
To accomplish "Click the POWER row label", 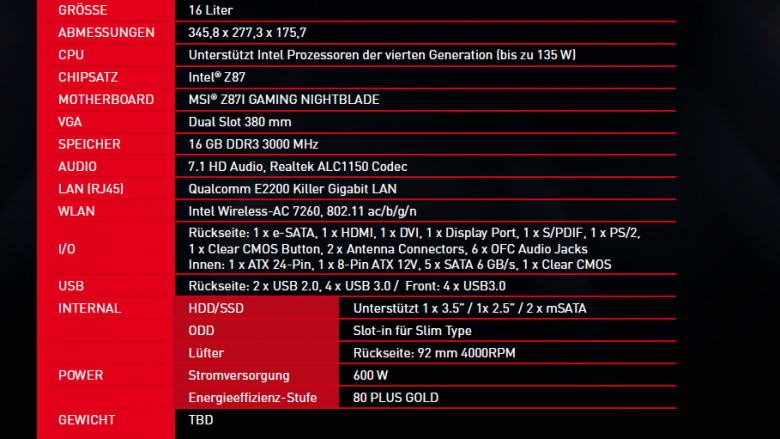I will pos(81,375).
